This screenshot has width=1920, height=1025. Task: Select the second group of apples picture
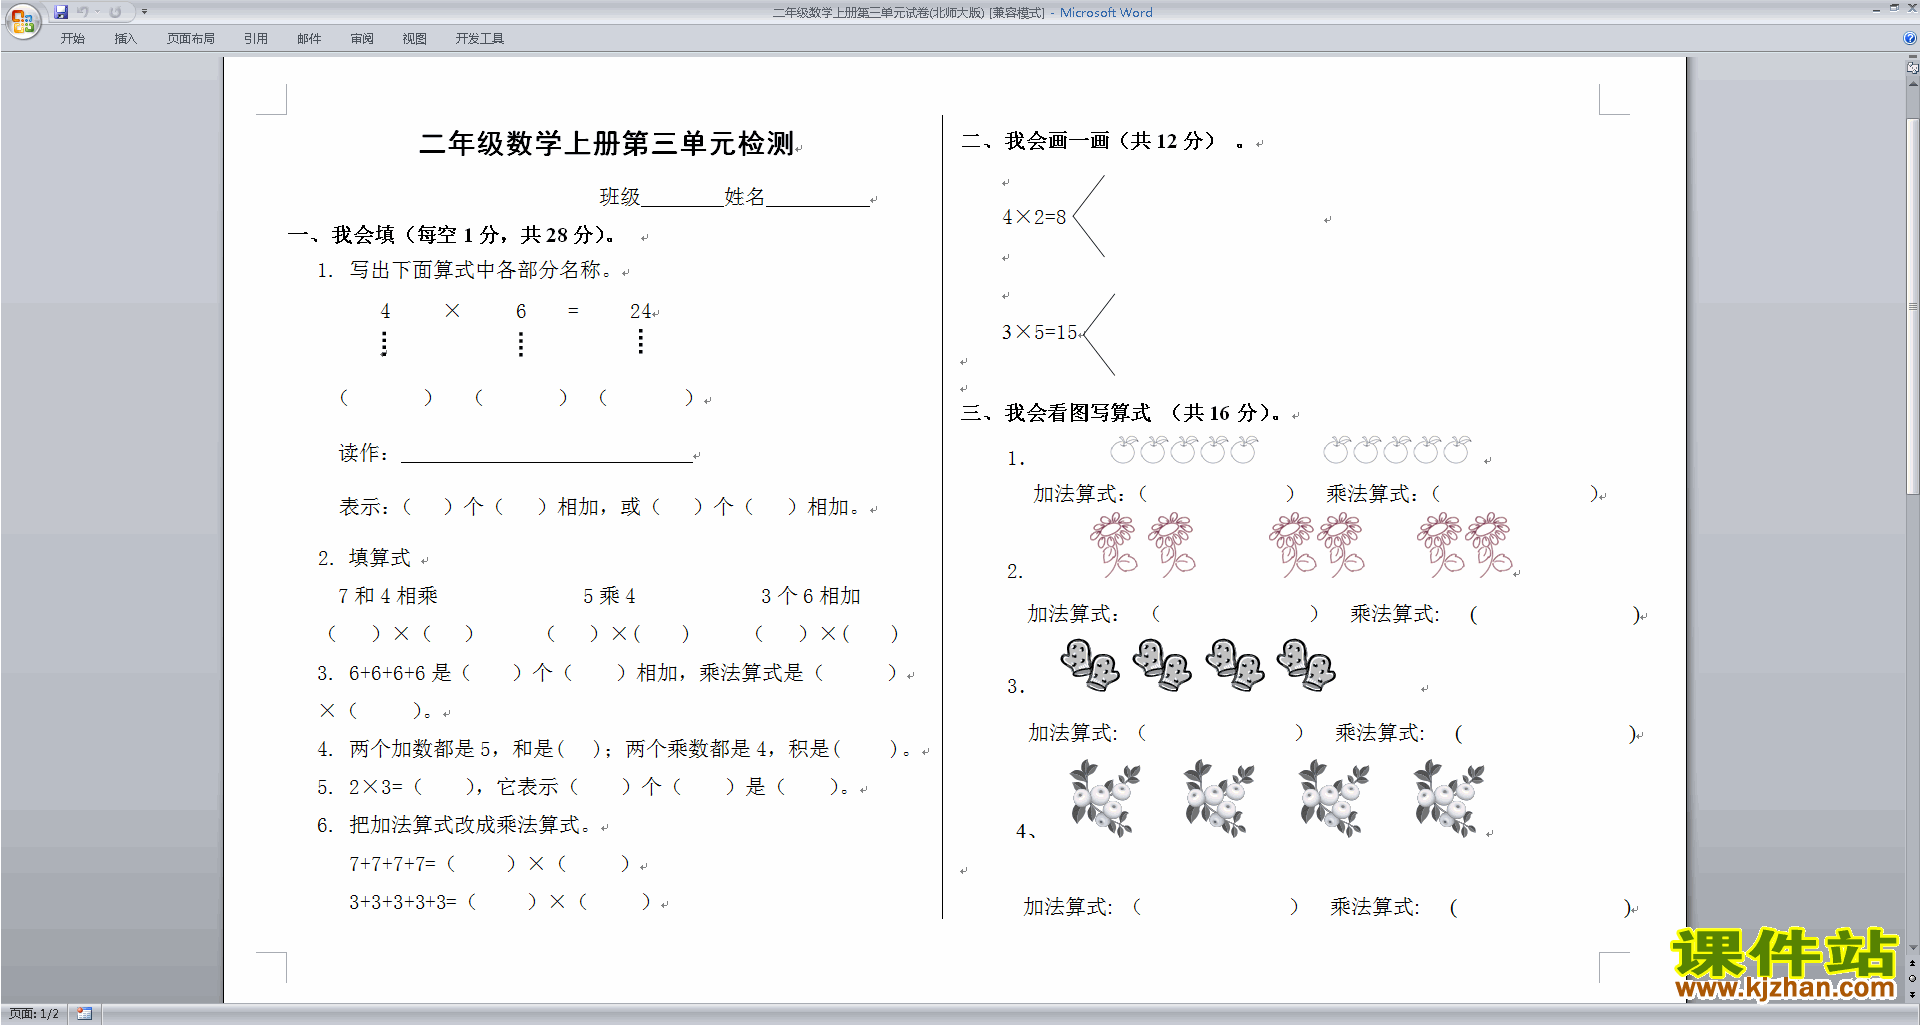coord(1397,450)
